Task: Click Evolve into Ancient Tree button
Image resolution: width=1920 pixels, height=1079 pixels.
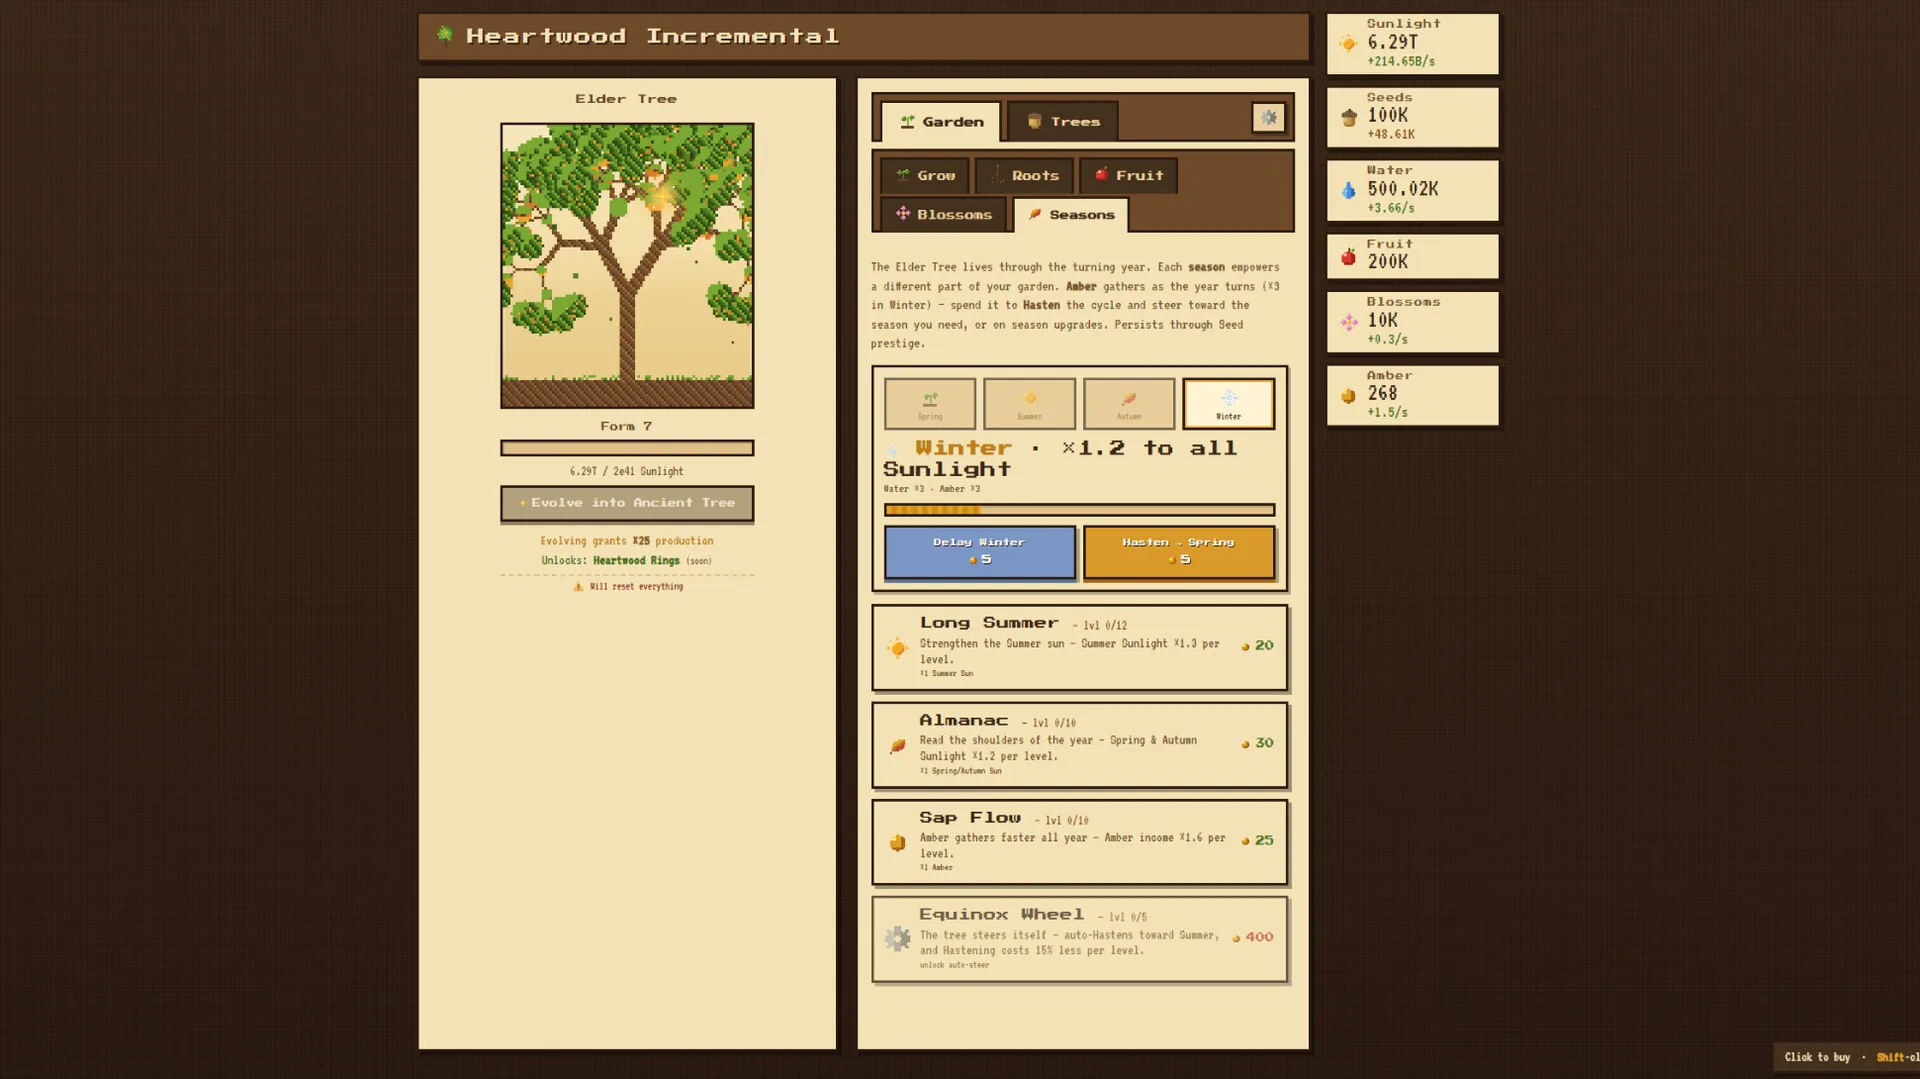Action: (627, 503)
